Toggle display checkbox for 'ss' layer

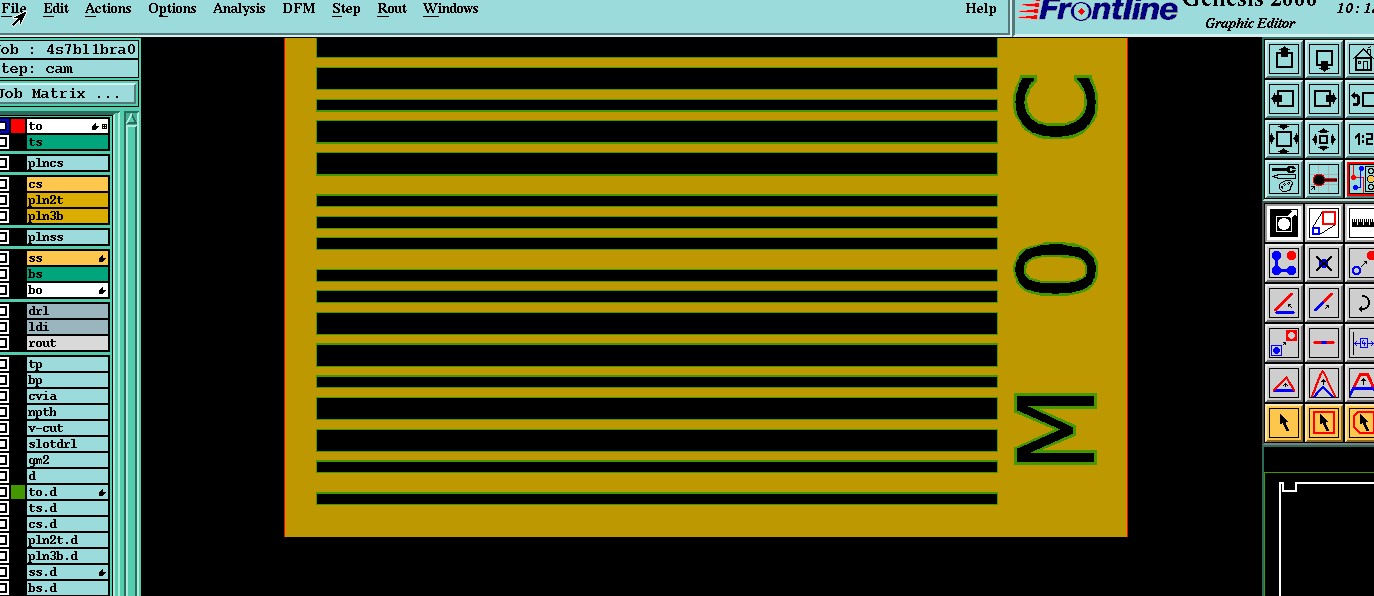pyautogui.click(x=4, y=258)
